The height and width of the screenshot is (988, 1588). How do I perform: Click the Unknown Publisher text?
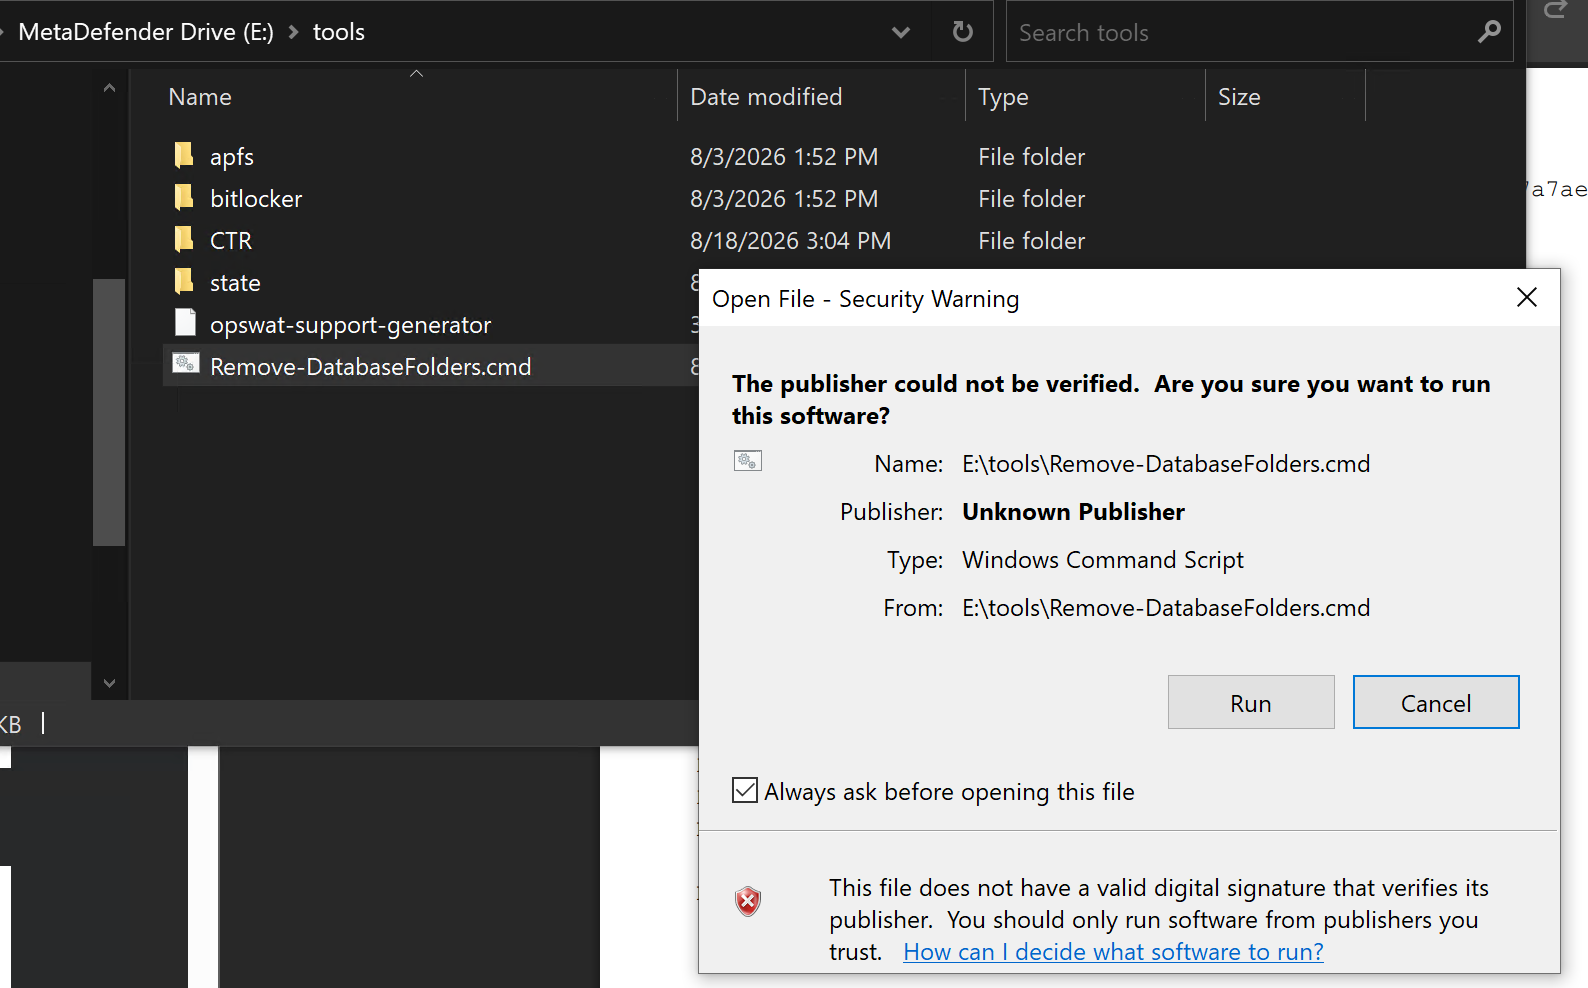pos(1073,512)
